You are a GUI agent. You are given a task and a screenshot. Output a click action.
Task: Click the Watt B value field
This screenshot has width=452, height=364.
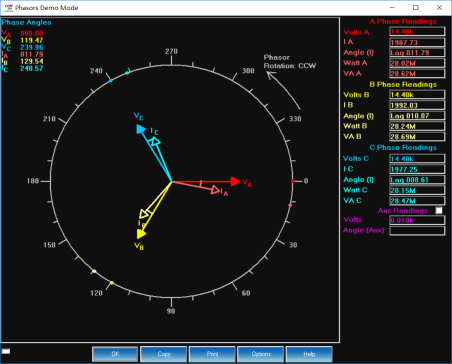coord(417,126)
